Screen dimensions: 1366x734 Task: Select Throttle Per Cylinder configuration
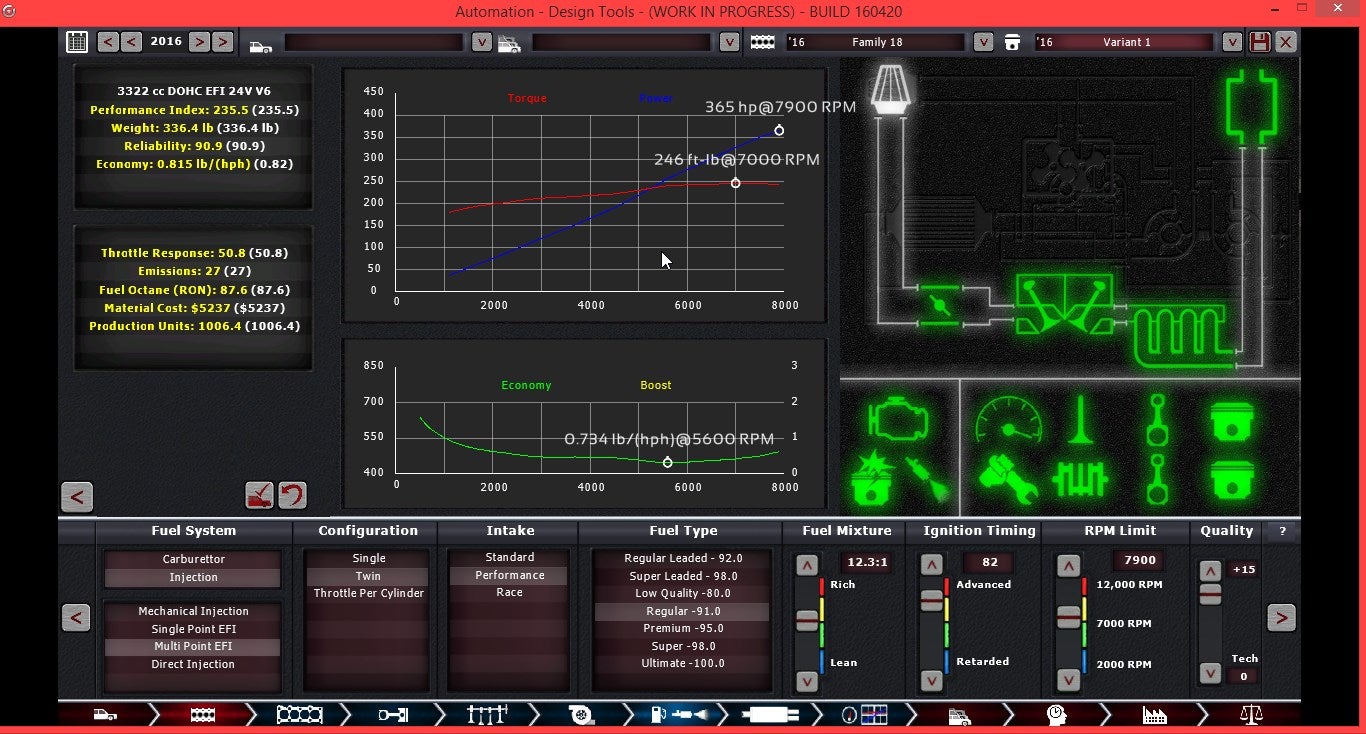pos(368,593)
